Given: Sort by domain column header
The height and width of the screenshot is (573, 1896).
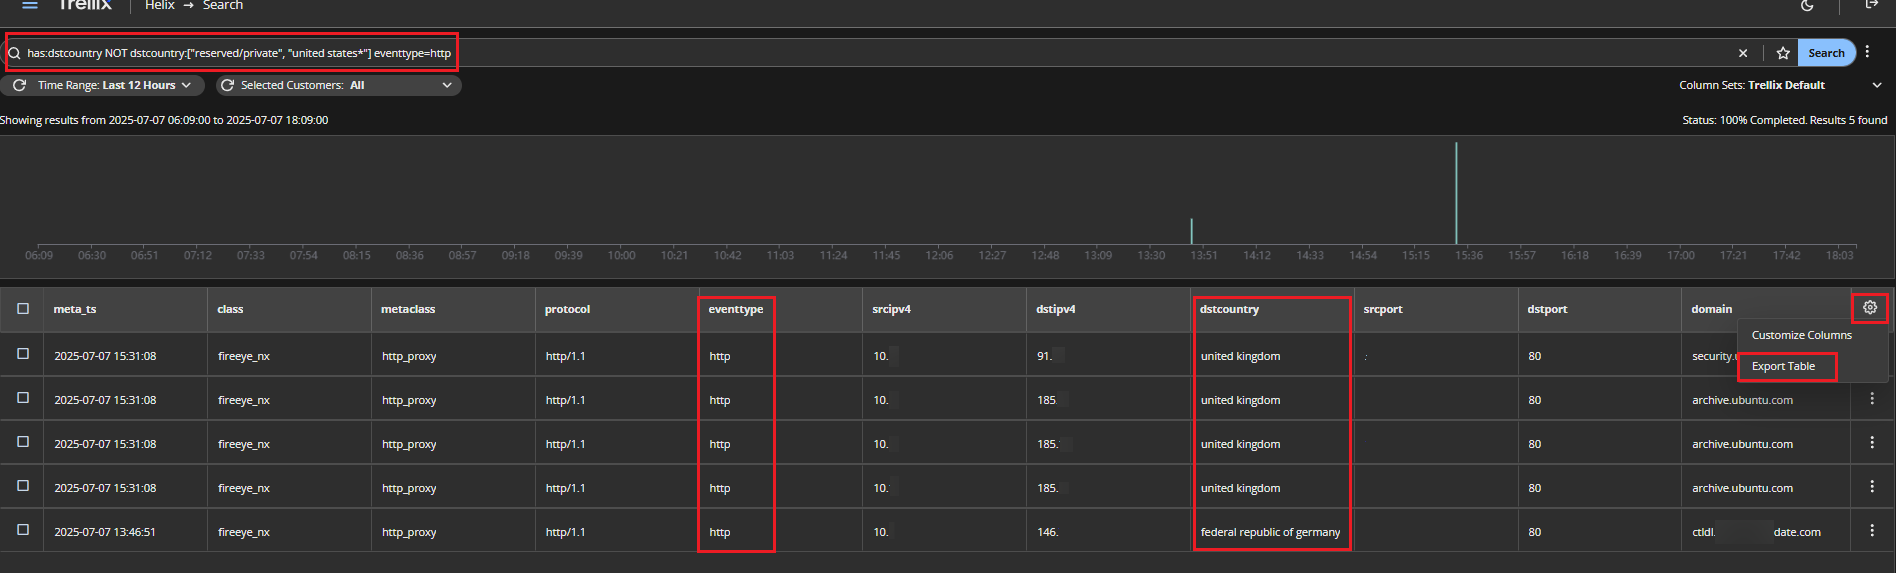Looking at the screenshot, I should pos(1711,309).
